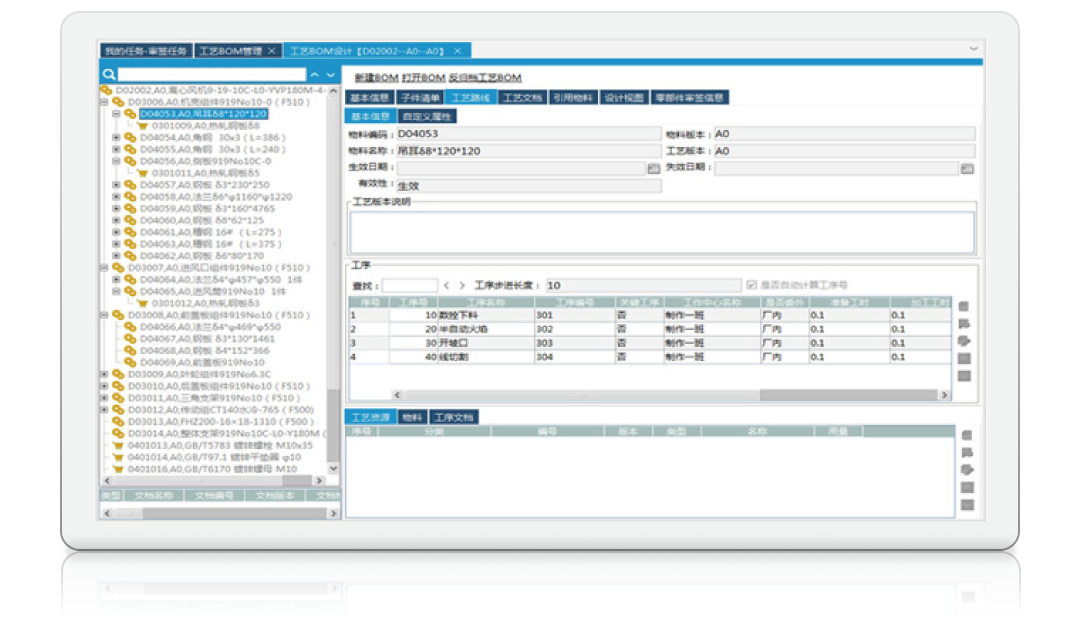The width and height of the screenshot is (1080, 620).
Task: Click the 新建BOM link
Action: pos(376,78)
